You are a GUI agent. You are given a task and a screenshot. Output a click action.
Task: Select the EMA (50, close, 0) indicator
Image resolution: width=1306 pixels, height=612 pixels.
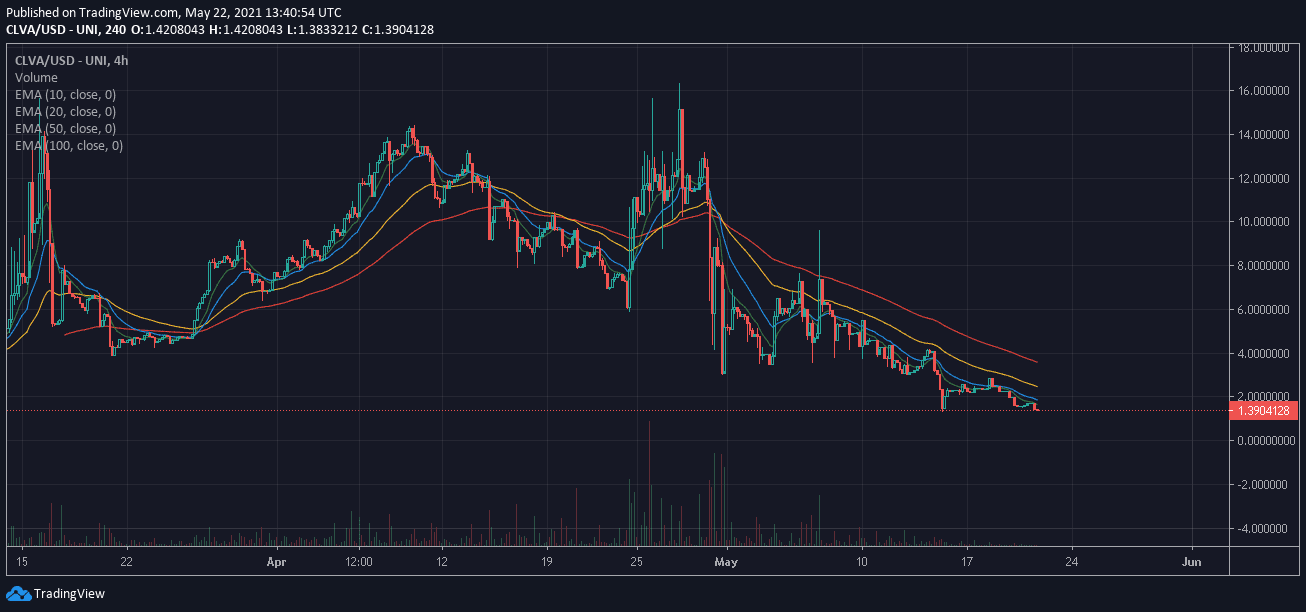click(x=65, y=129)
